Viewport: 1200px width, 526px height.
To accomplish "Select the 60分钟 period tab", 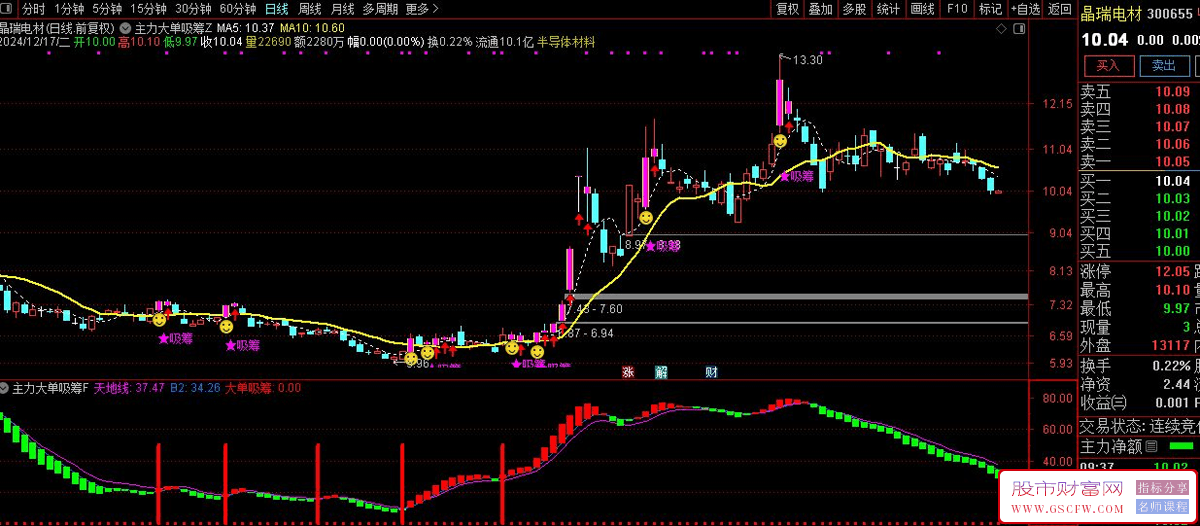I will click(237, 9).
